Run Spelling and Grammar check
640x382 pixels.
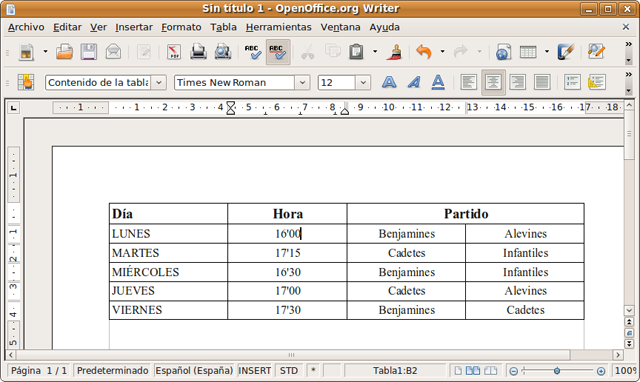point(253,52)
